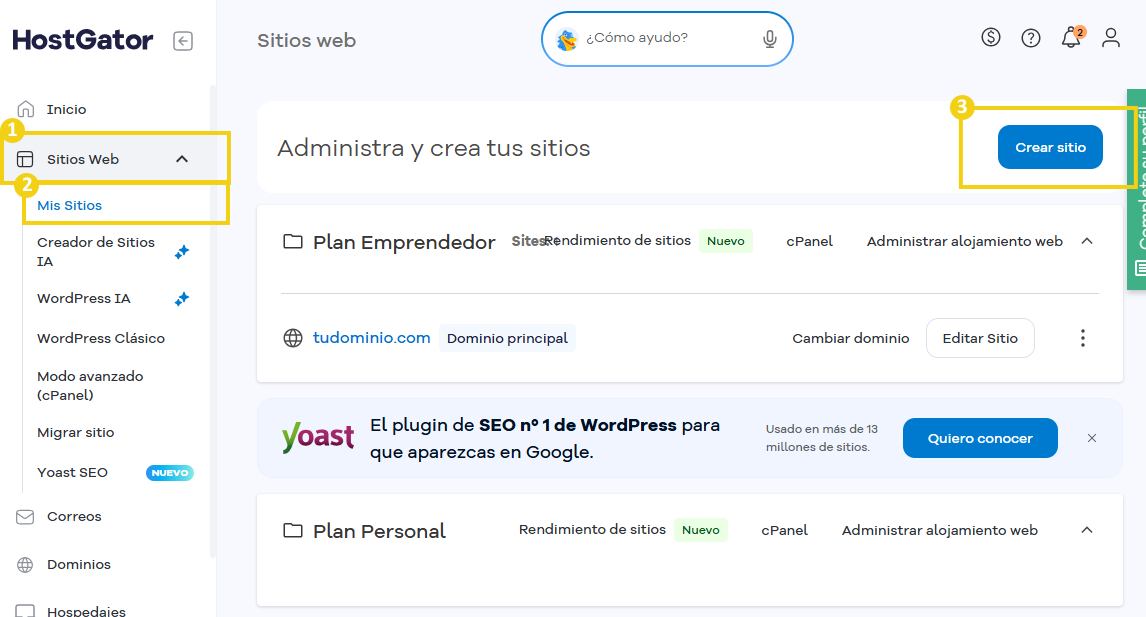Image resolution: width=1146 pixels, height=617 pixels.
Task: Open the tudominio.com link
Action: [371, 338]
